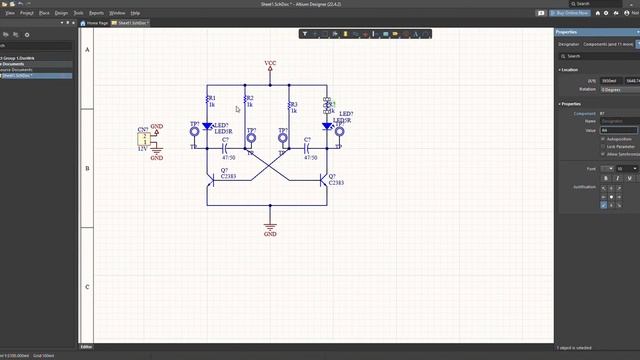Click the Buy Online Now button

tap(570, 13)
